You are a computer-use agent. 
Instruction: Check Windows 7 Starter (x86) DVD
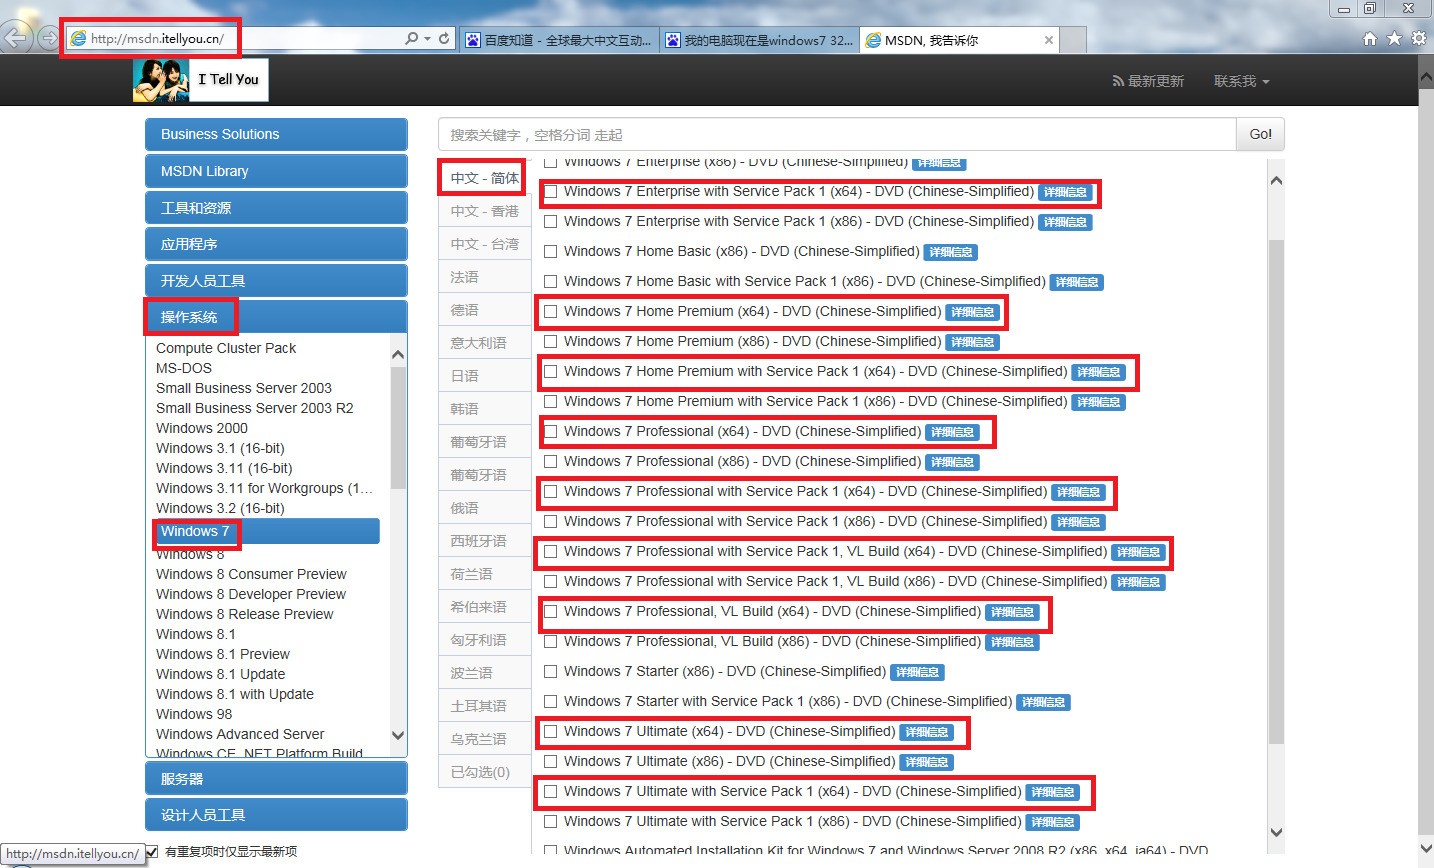tap(550, 672)
